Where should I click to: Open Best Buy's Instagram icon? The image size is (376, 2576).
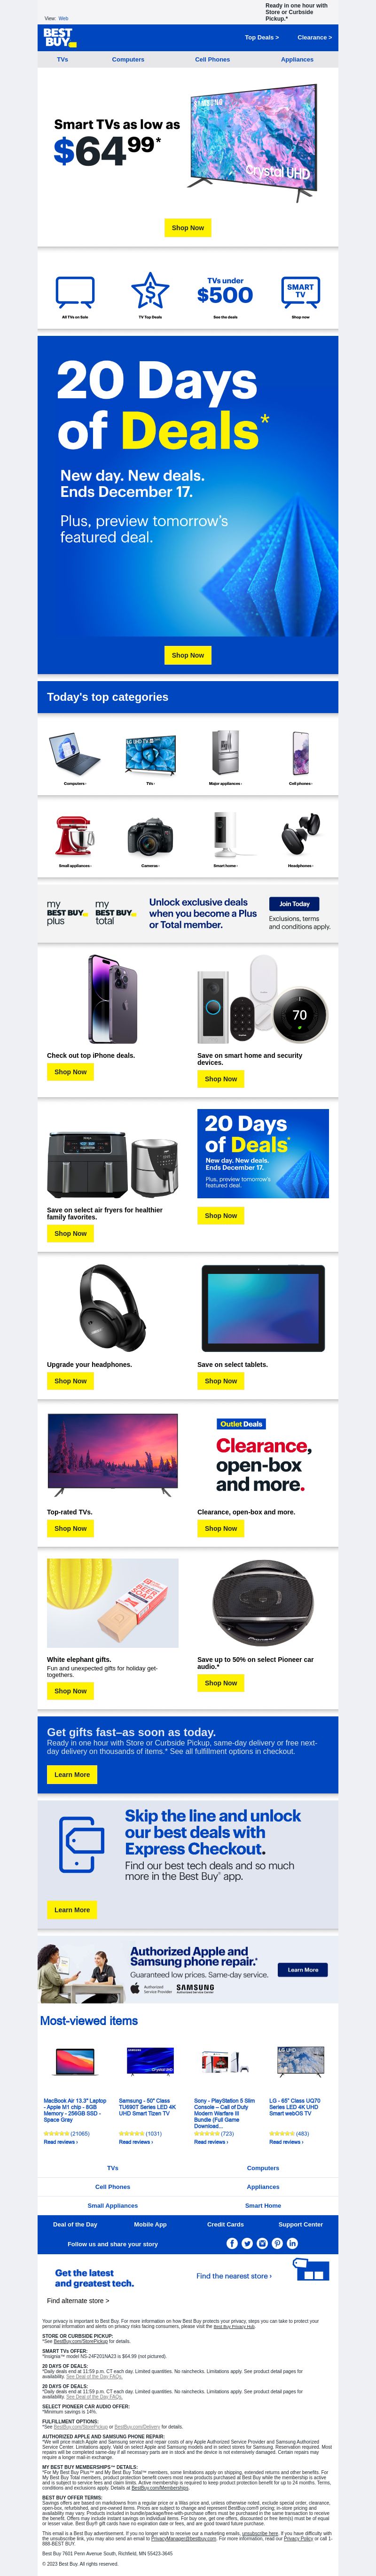pyautogui.click(x=262, y=2243)
